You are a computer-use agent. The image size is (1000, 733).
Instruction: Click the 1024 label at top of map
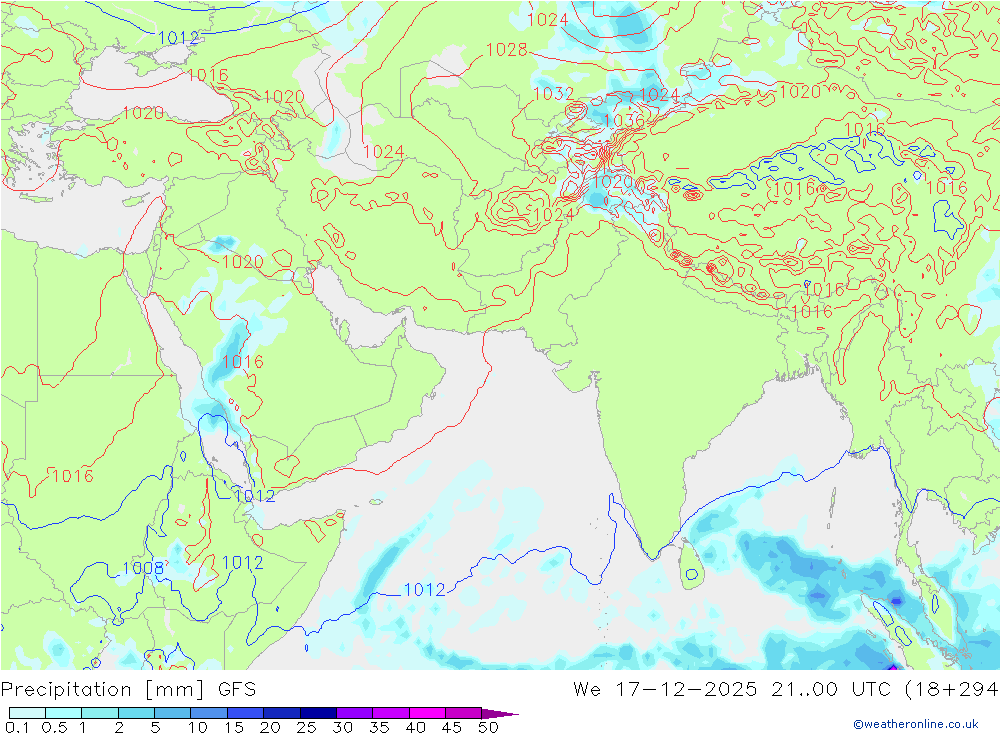coord(548,20)
